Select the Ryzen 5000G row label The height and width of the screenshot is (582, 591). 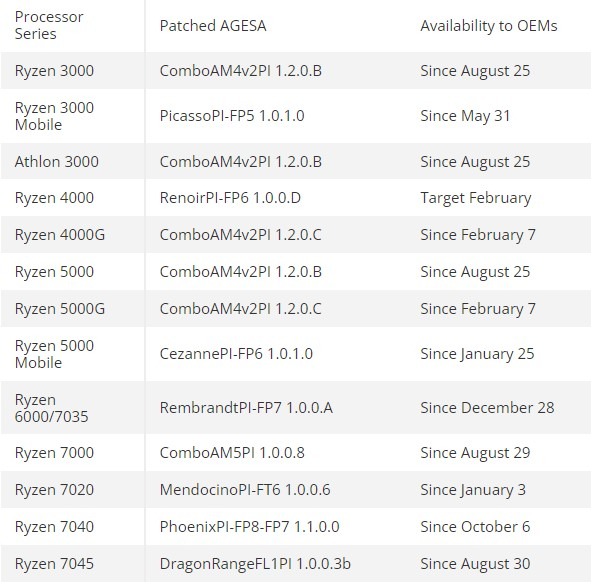(x=60, y=309)
